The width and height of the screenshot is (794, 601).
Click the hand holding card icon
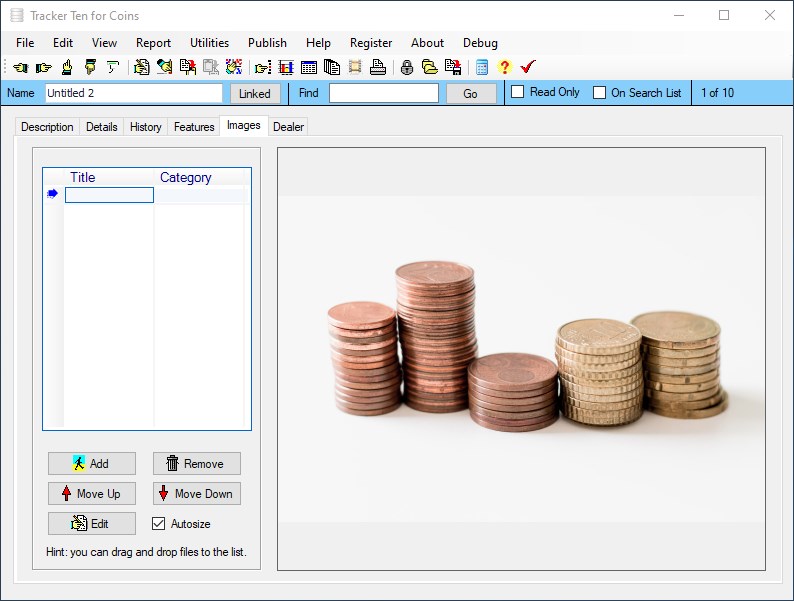[x=165, y=67]
